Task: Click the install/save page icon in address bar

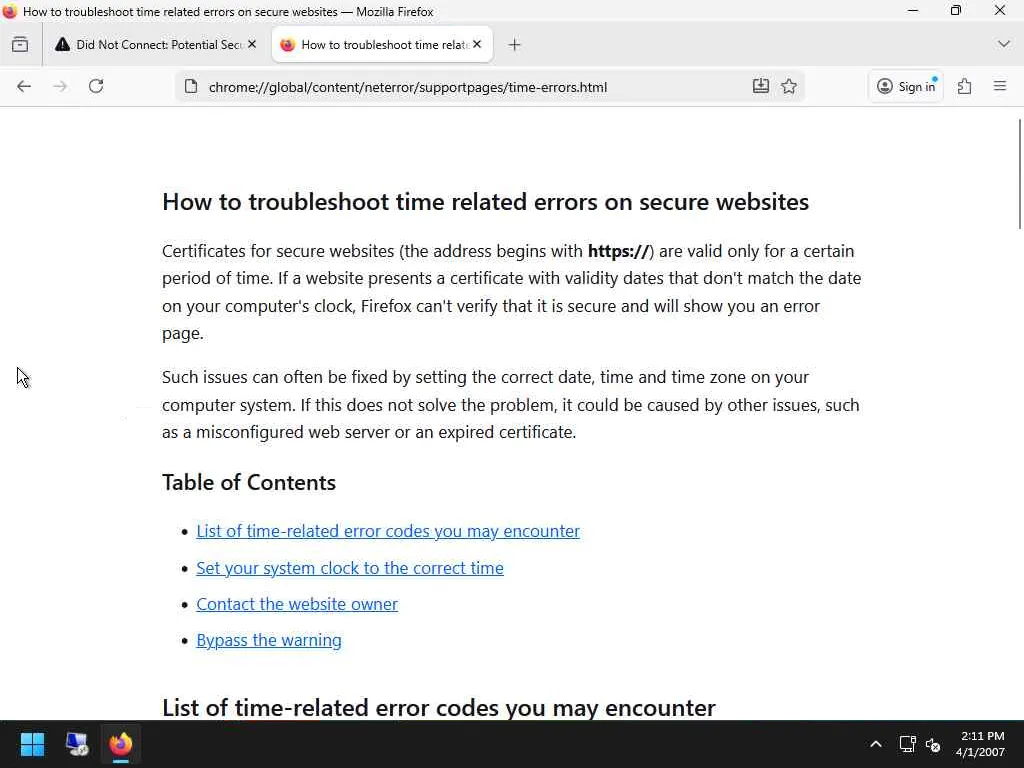Action: click(761, 86)
